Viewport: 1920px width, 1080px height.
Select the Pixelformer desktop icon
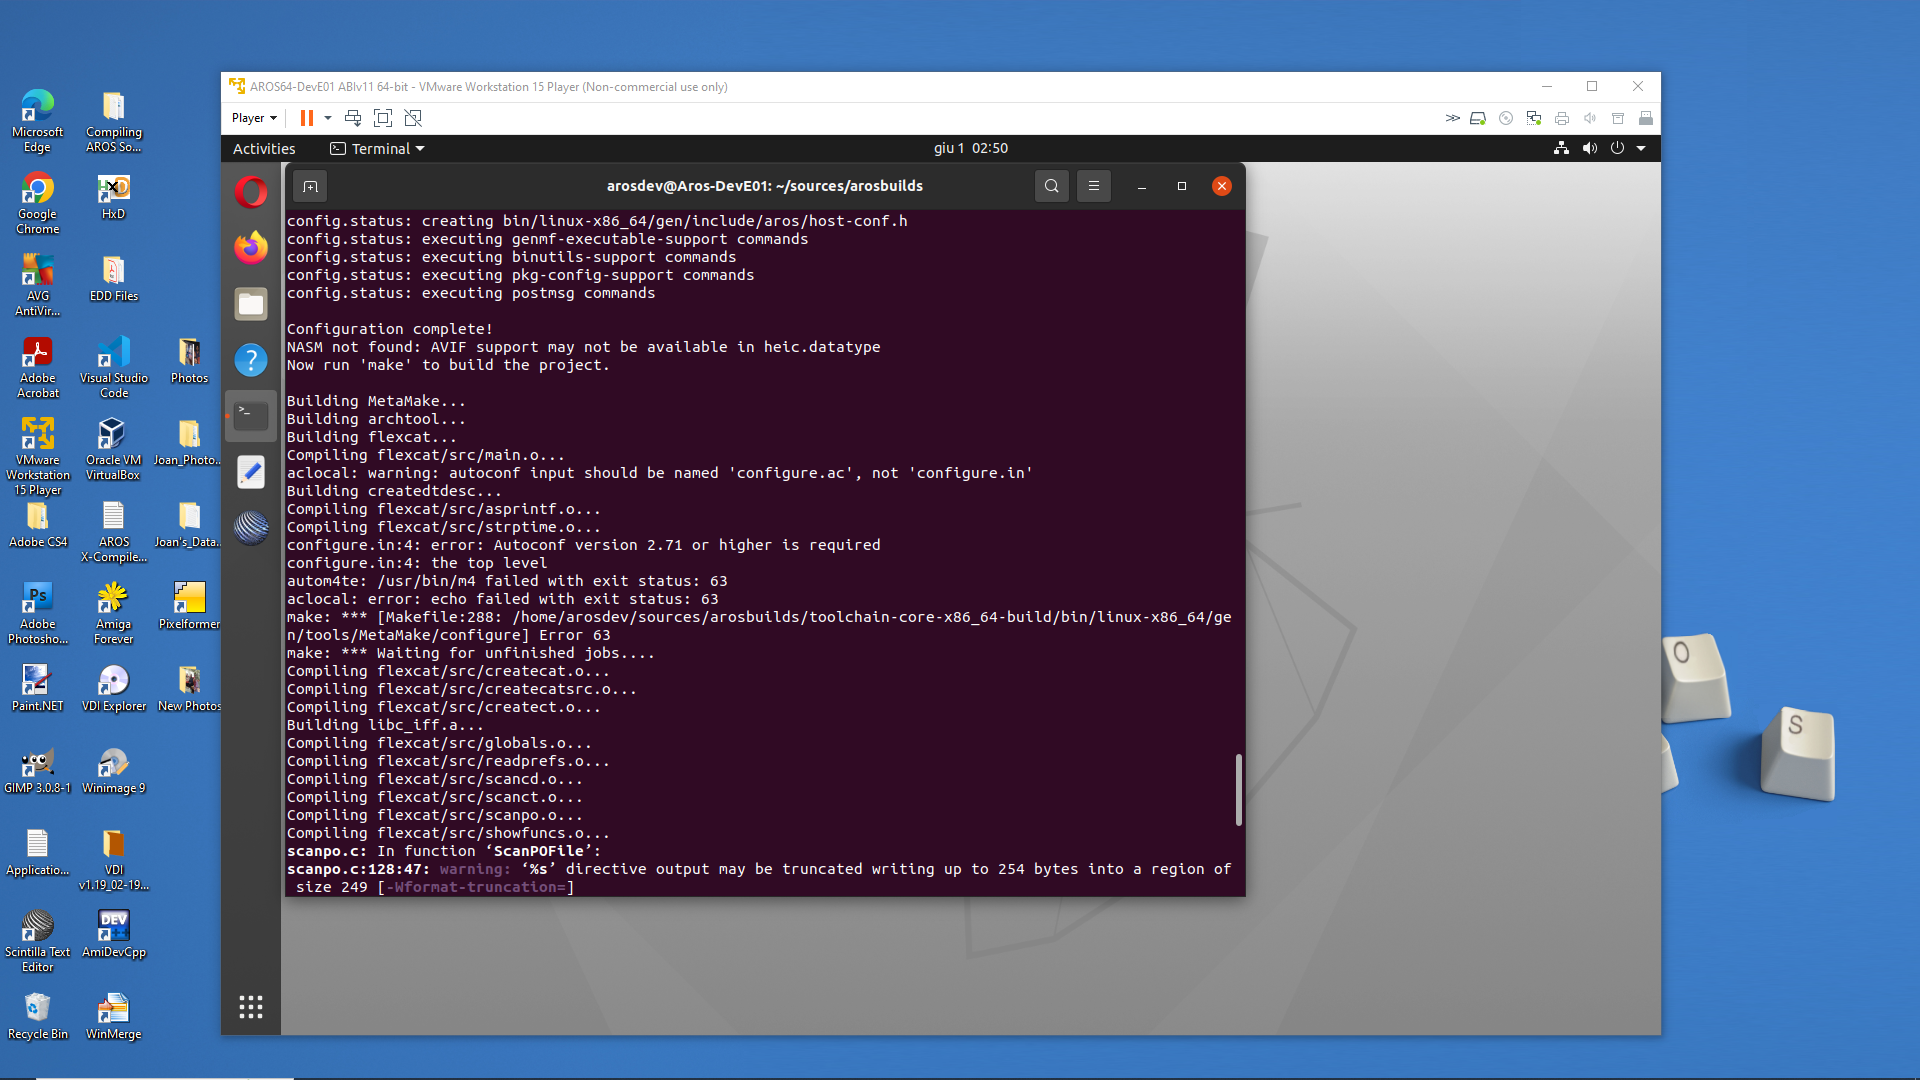pyautogui.click(x=189, y=606)
